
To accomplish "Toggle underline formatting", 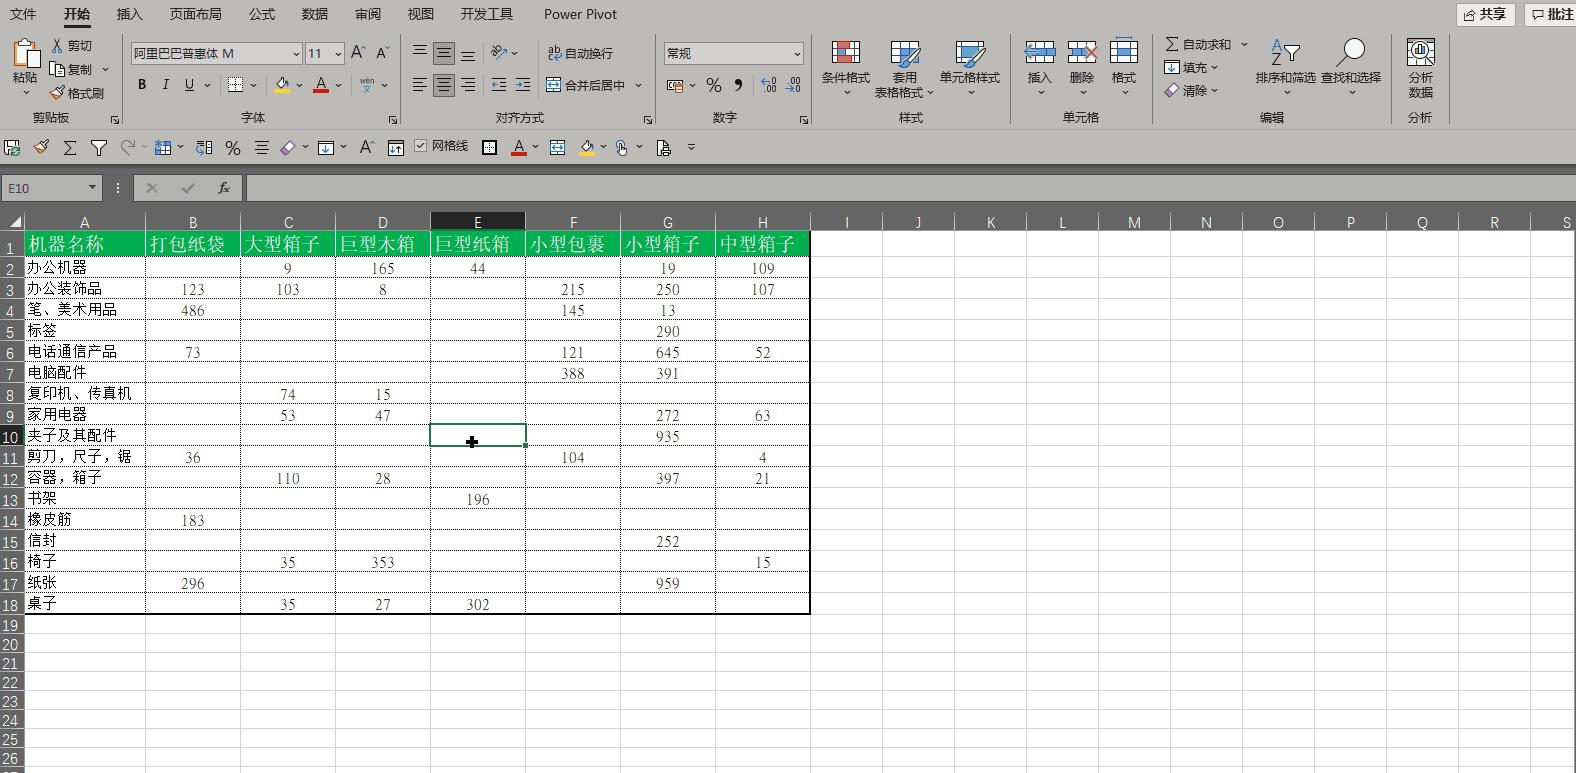I will tap(189, 85).
